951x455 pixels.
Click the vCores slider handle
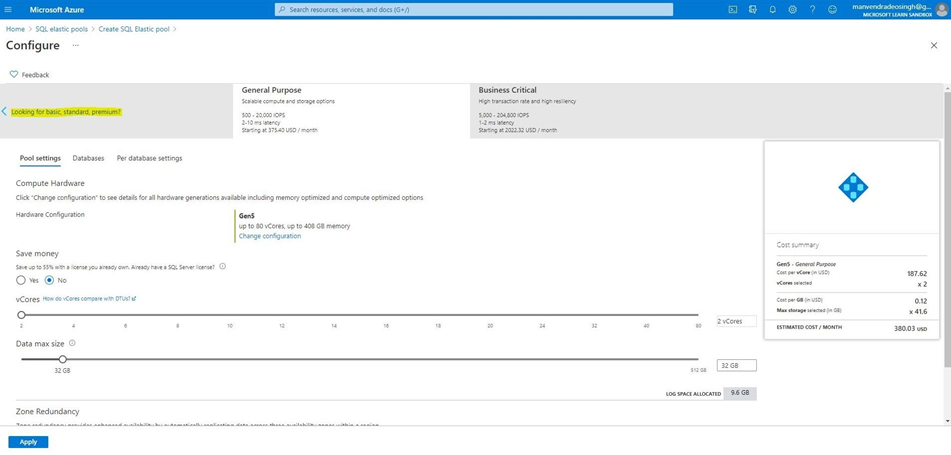[21, 315]
